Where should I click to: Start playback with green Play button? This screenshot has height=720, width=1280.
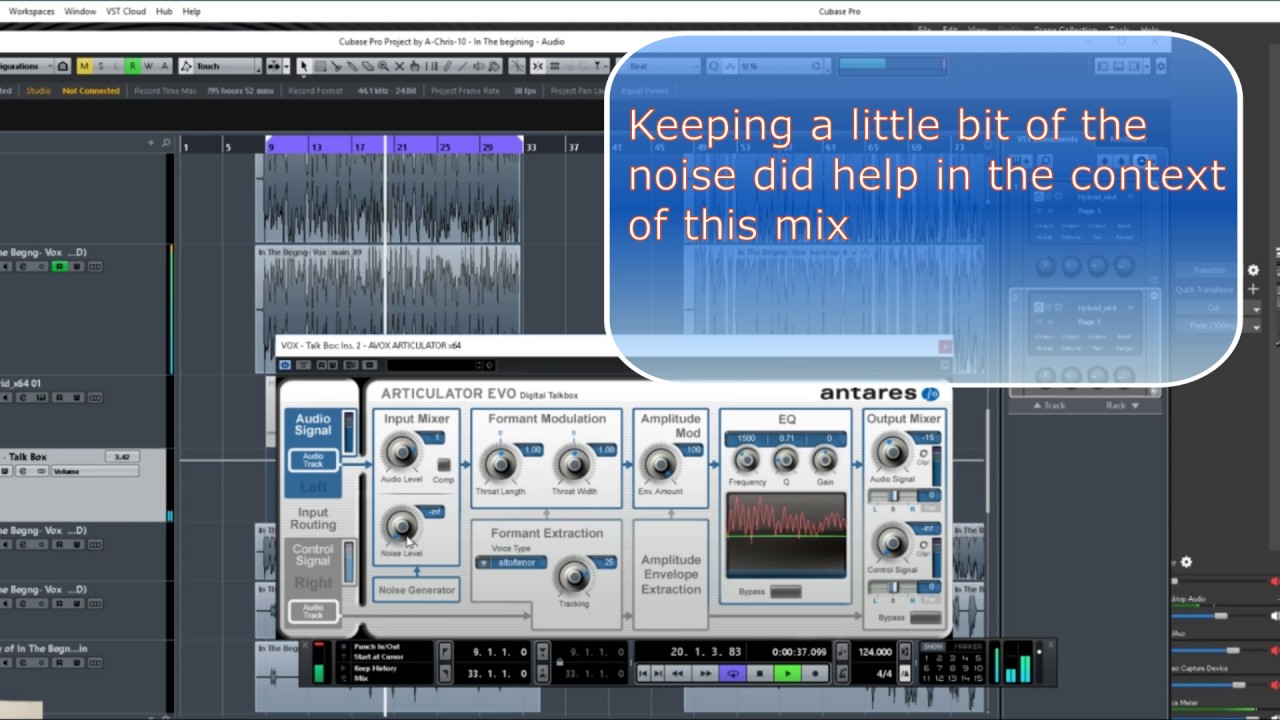click(x=788, y=673)
